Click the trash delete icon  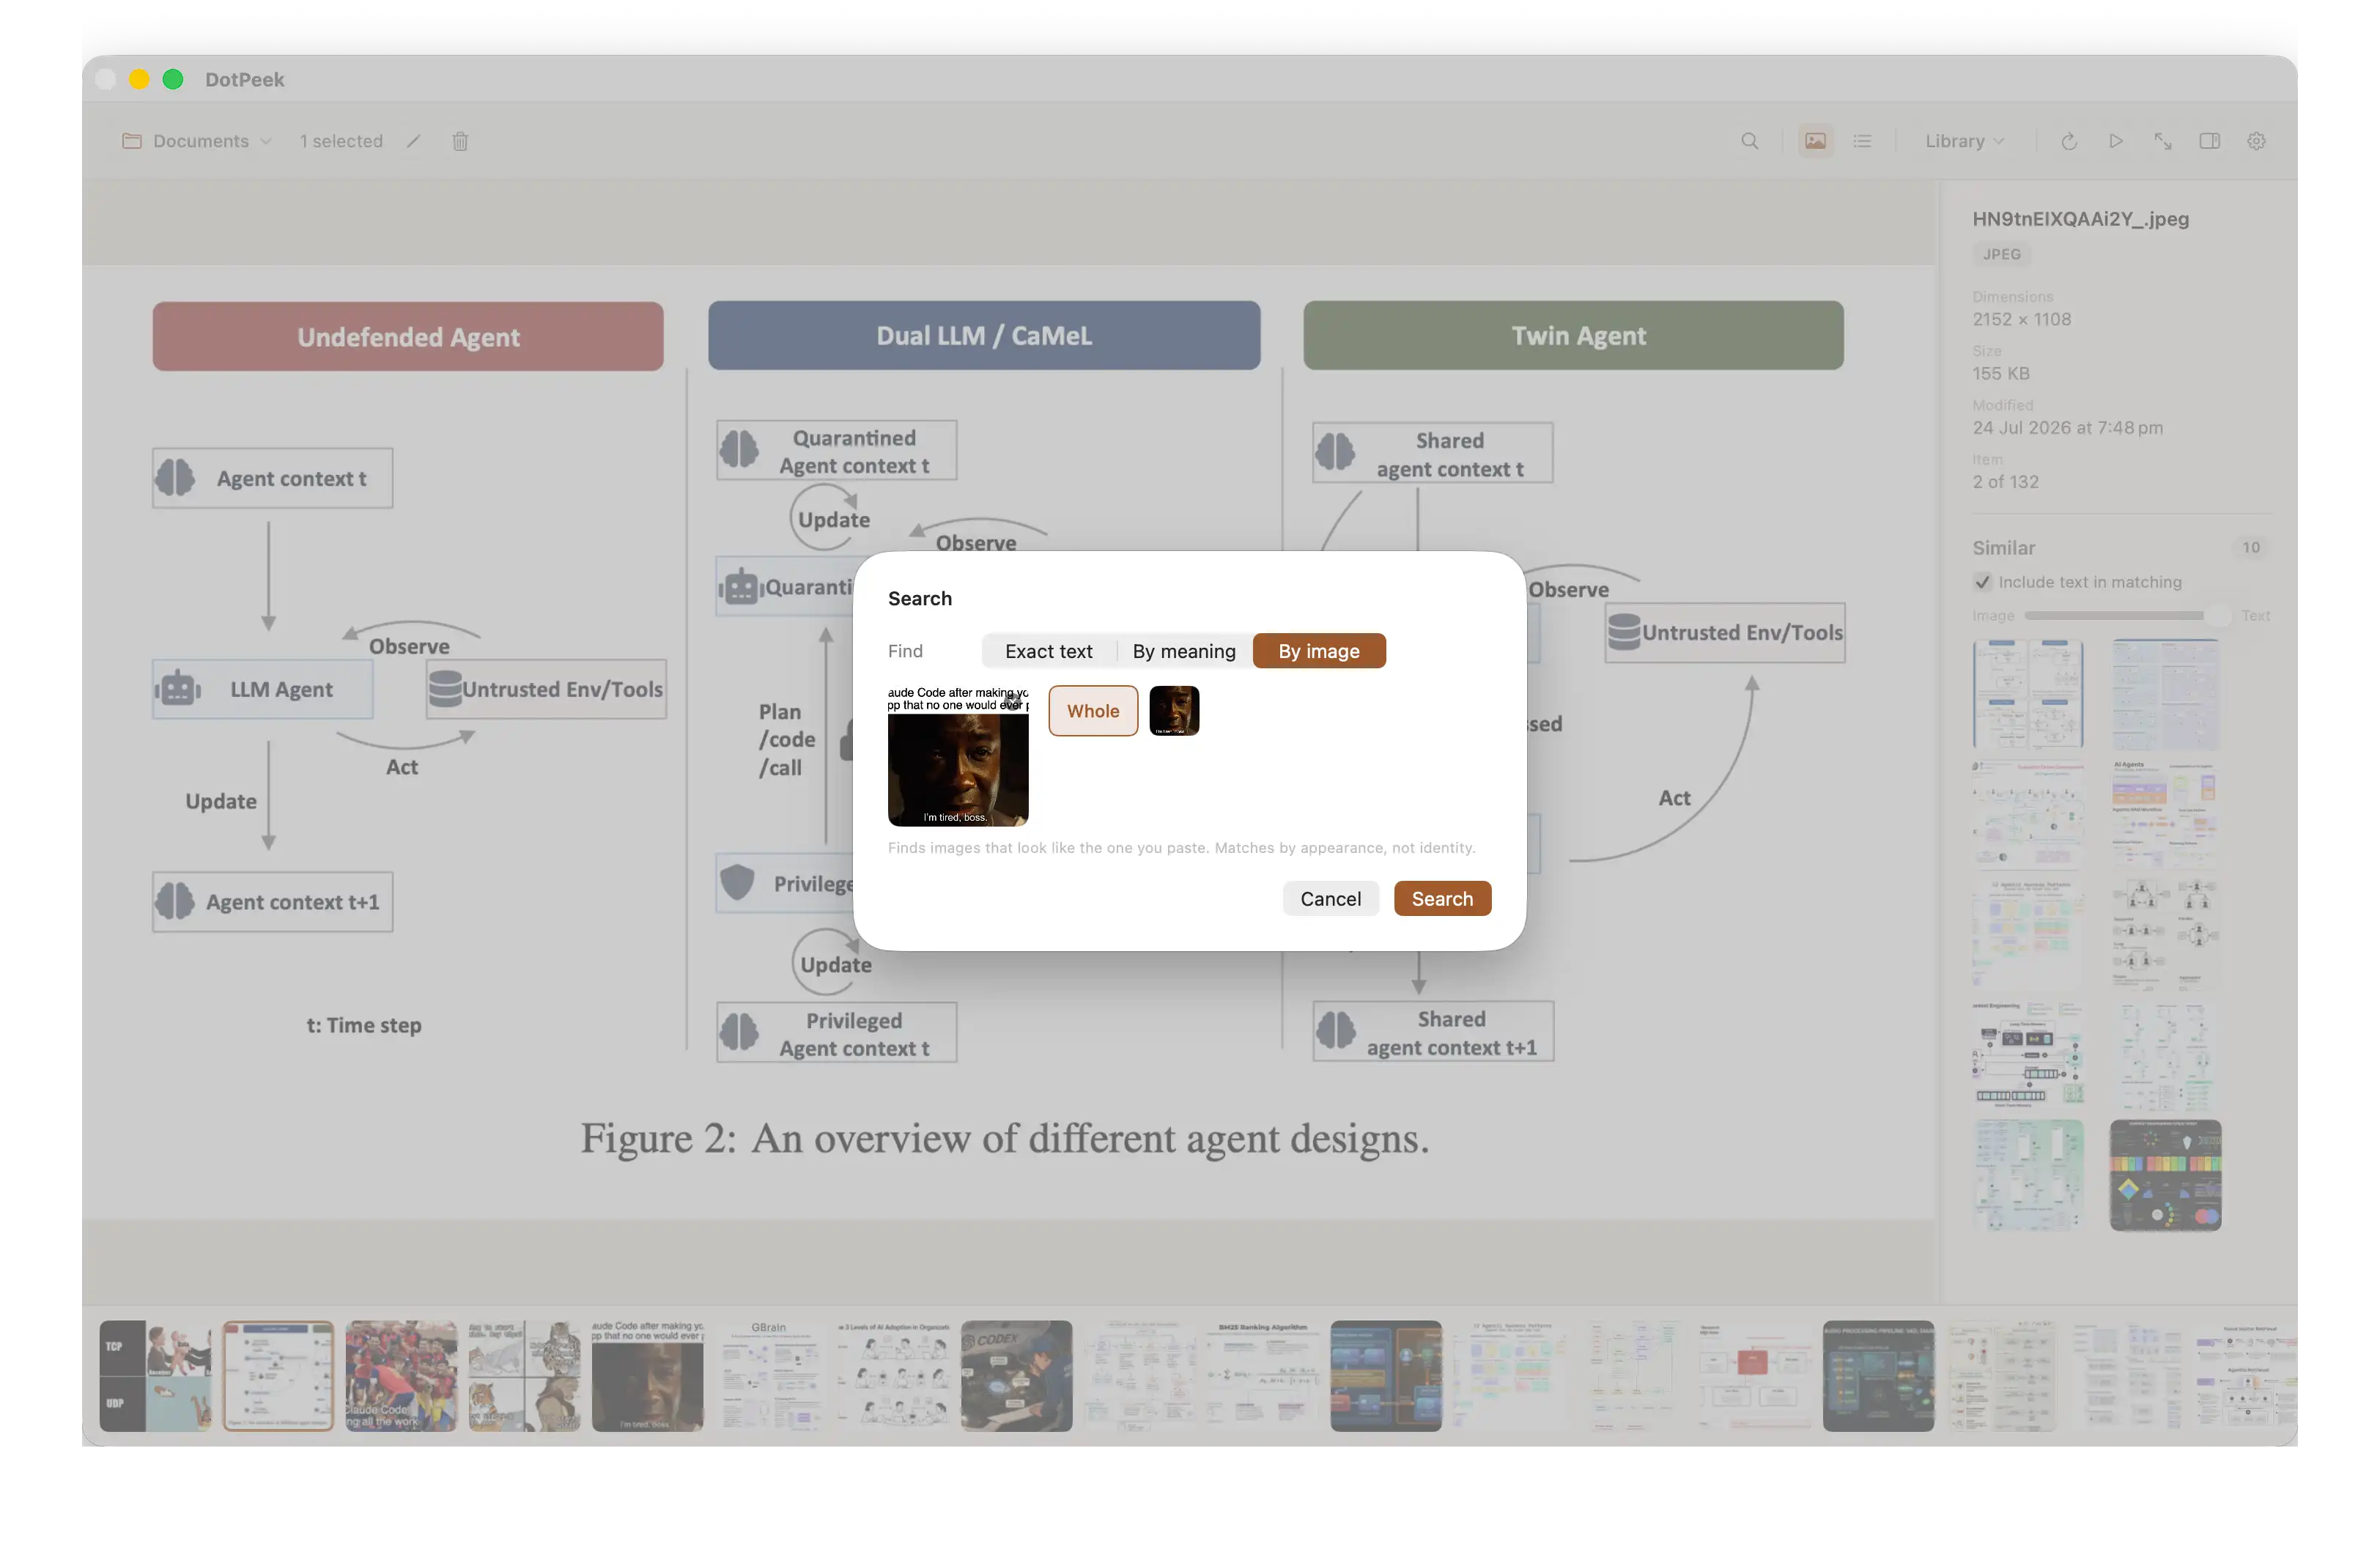pyautogui.click(x=460, y=141)
